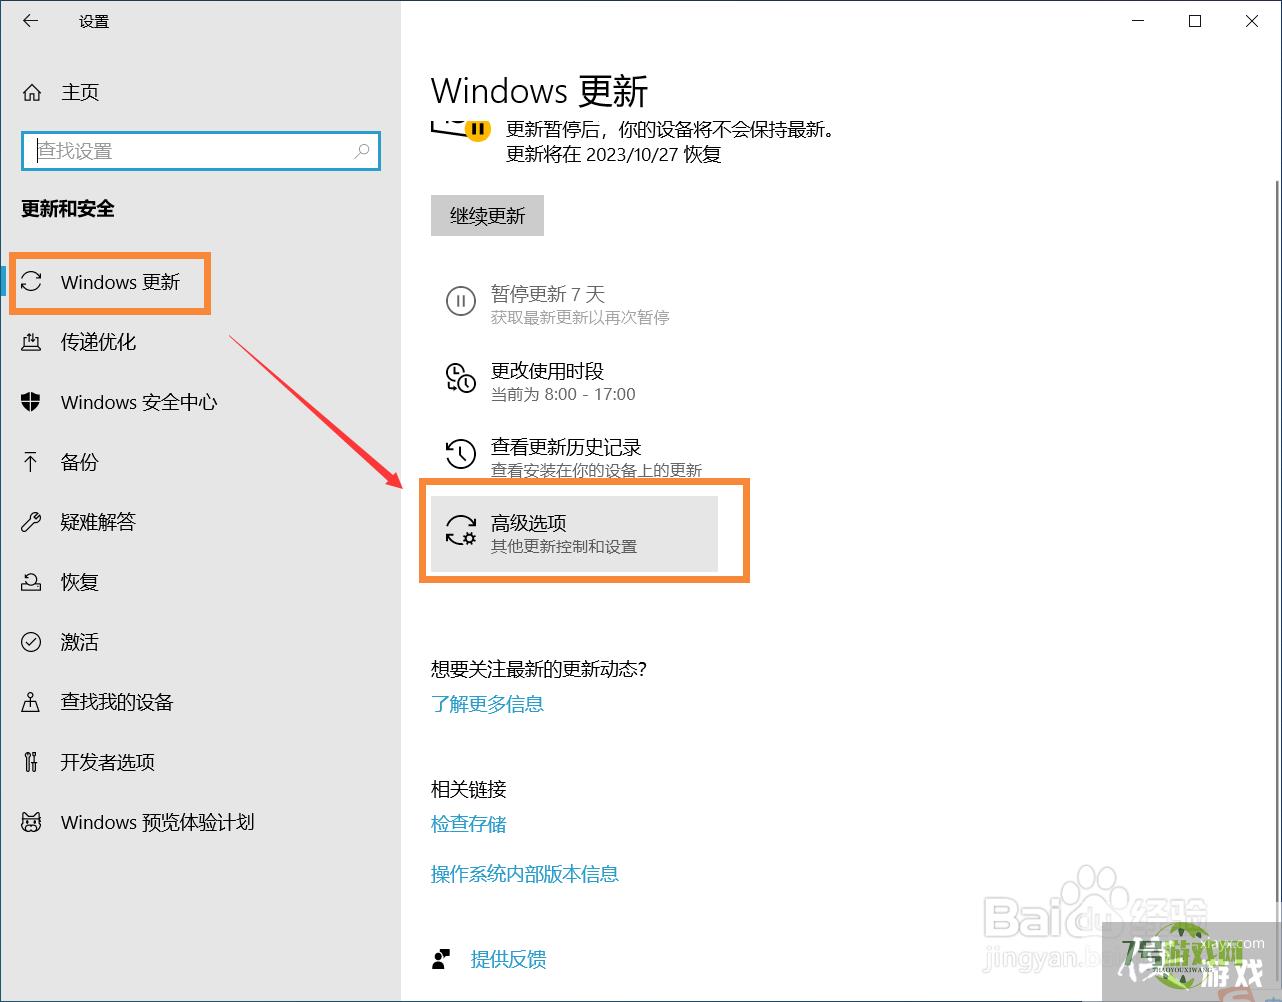Viewport: 1282px width, 1002px height.
Task: Click the 继续更新 button
Action: click(487, 216)
